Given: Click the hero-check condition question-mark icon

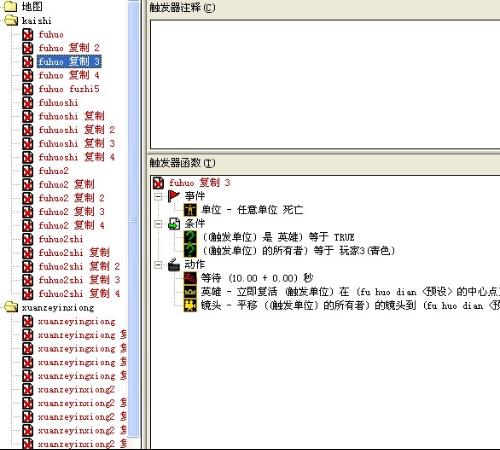Looking at the screenshot, I should (x=190, y=237).
